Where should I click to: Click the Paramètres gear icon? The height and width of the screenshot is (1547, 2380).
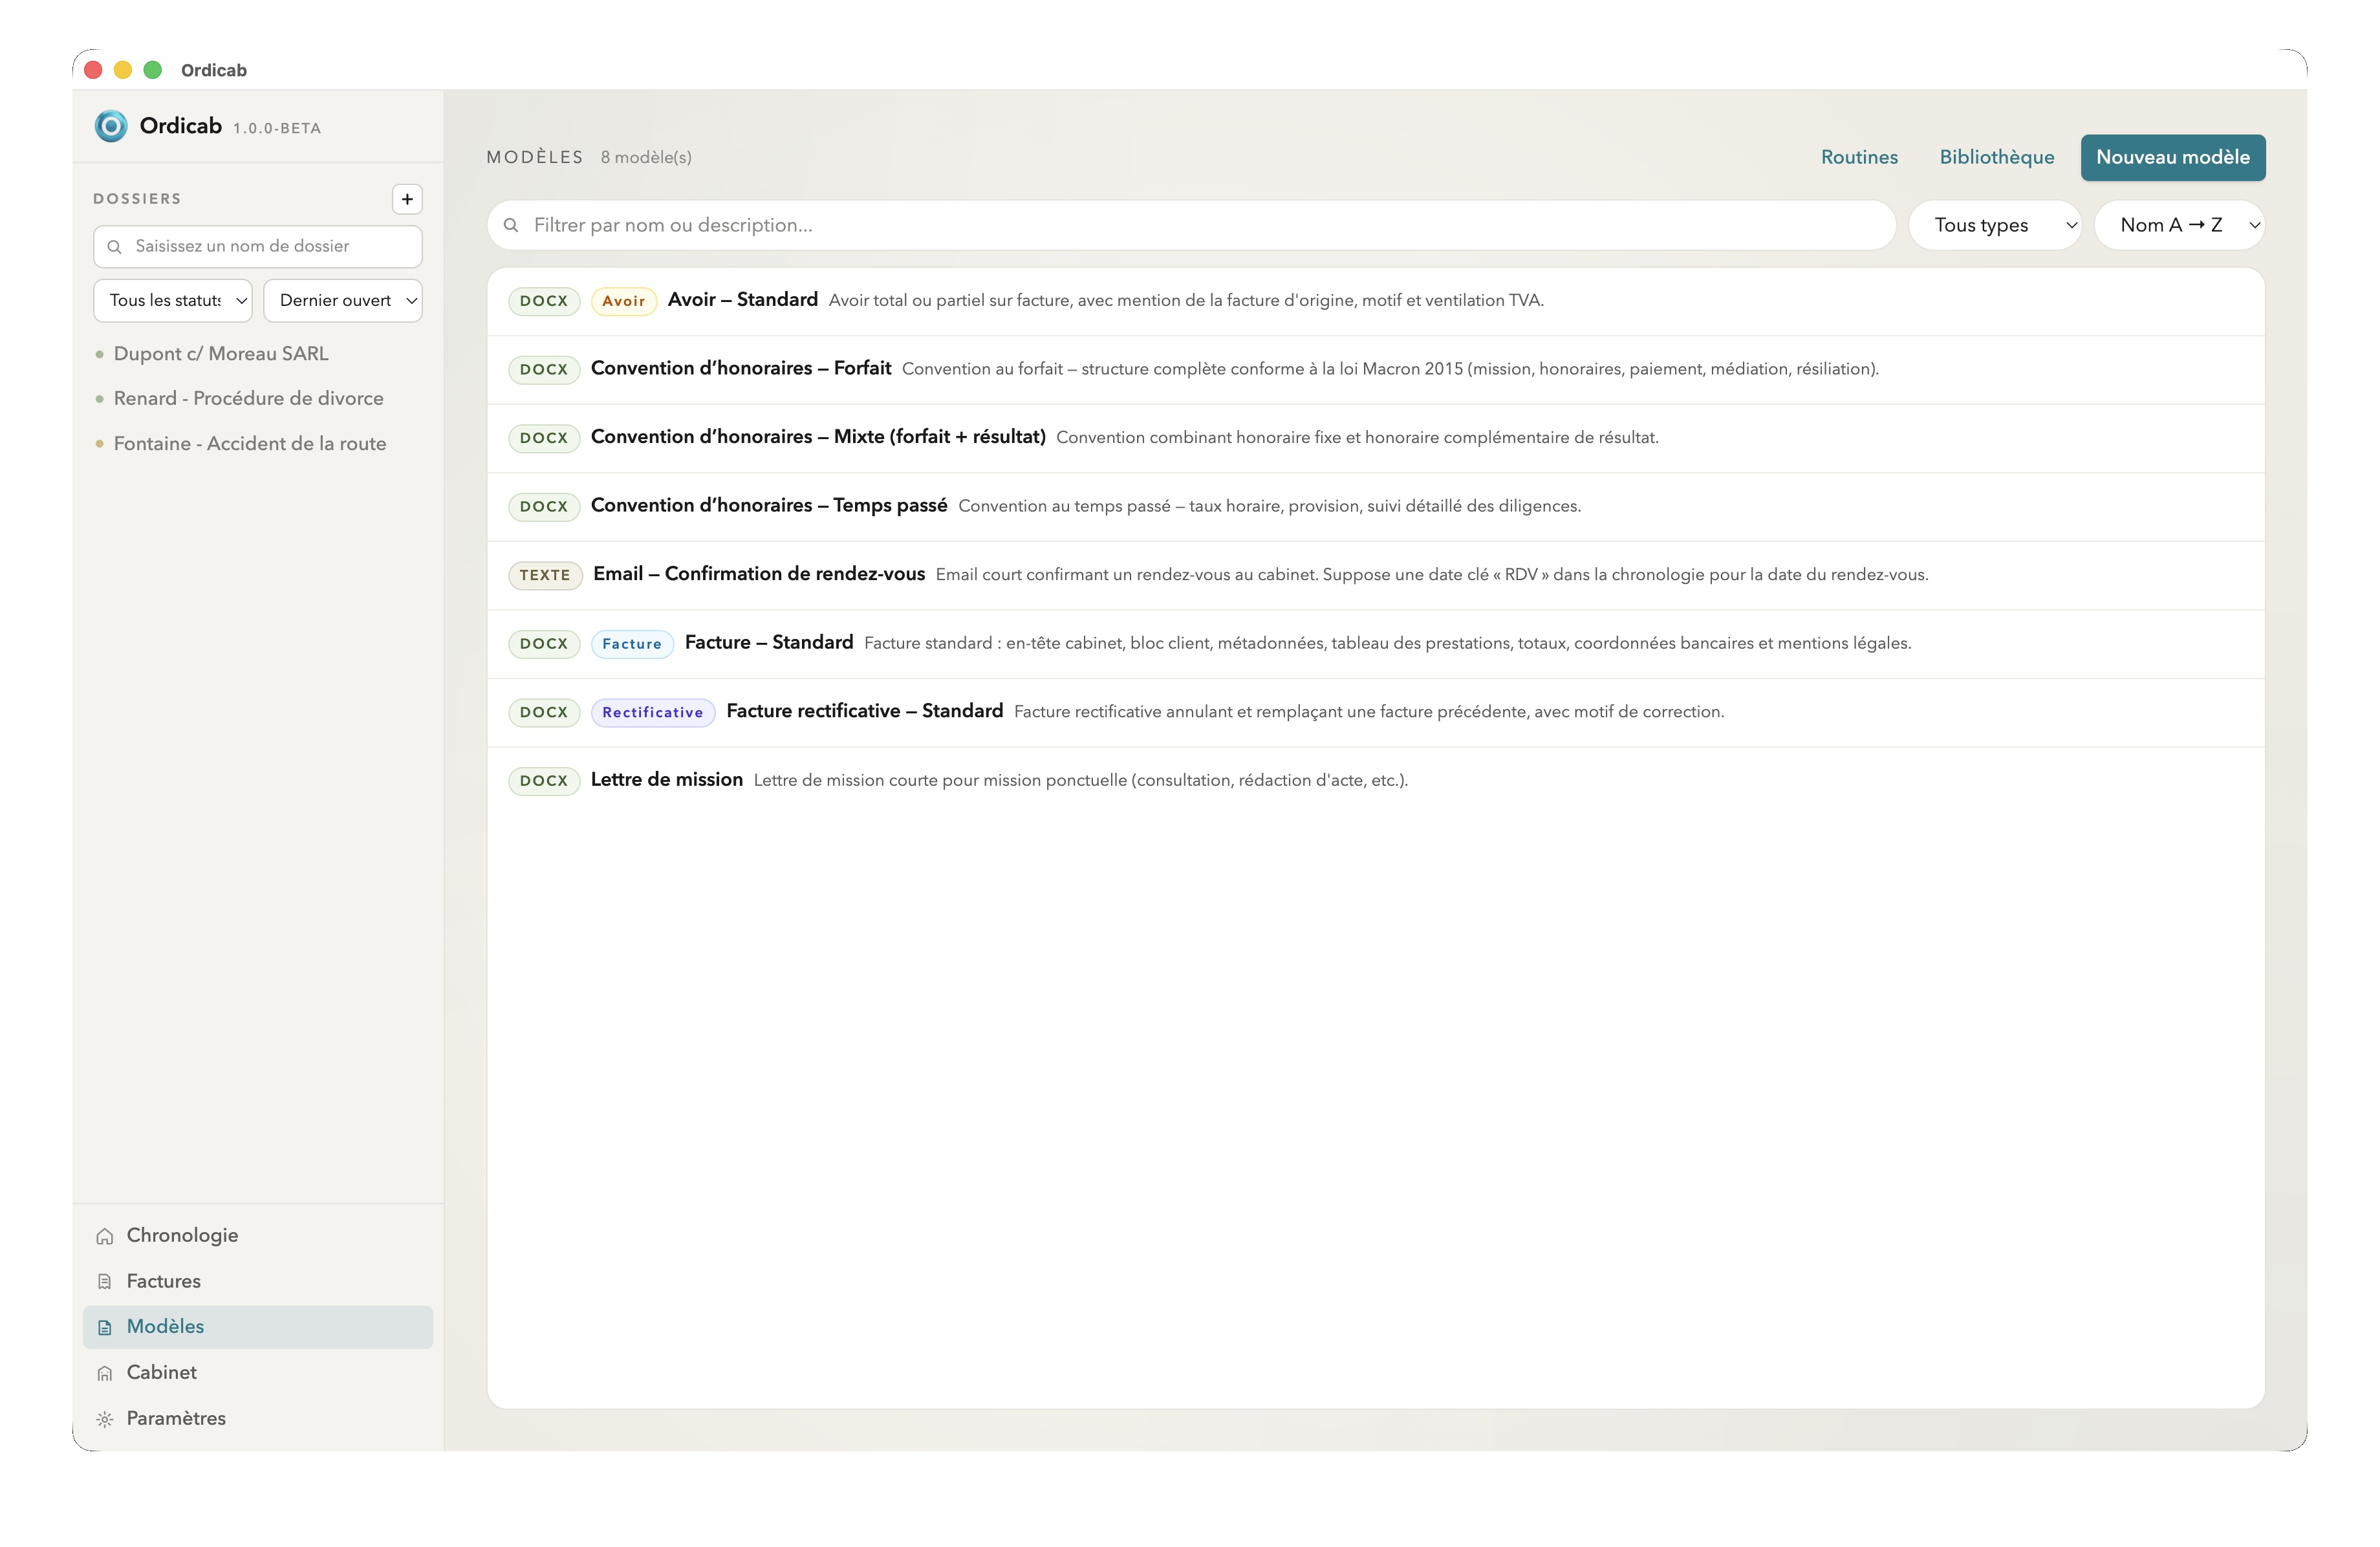pos(105,1419)
